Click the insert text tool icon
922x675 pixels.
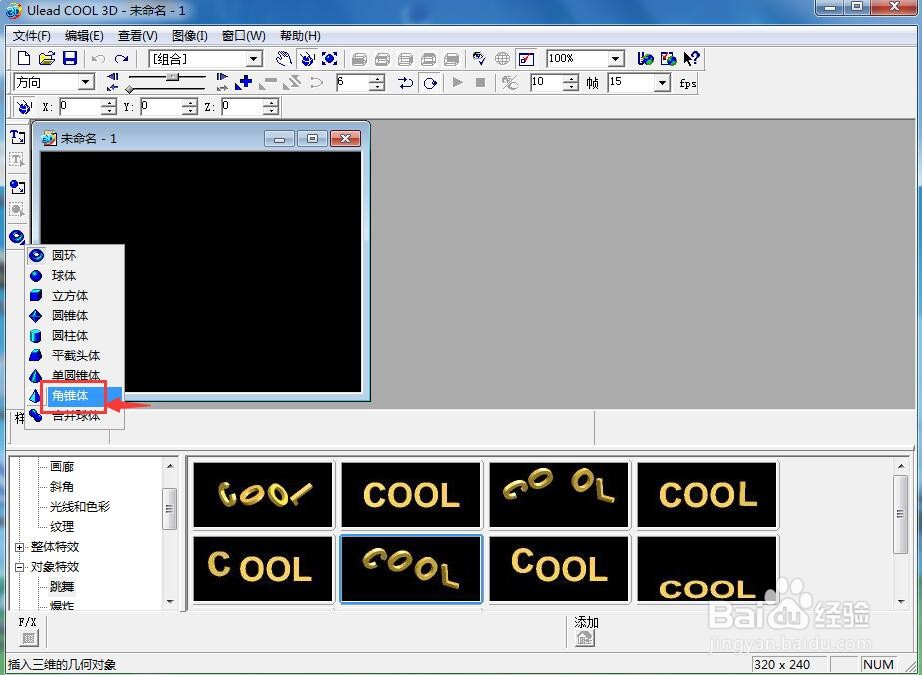point(18,137)
